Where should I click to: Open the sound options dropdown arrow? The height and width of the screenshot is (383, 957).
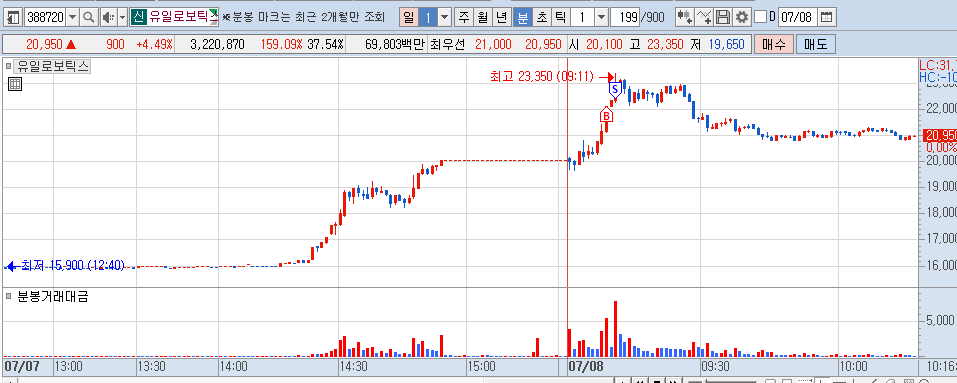point(122,17)
